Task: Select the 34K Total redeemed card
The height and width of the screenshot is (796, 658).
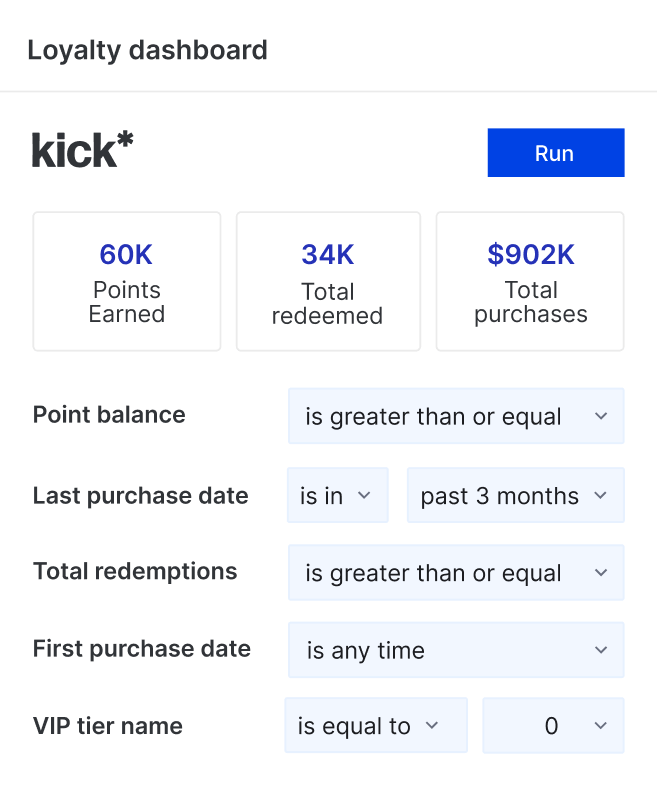Action: [x=328, y=281]
